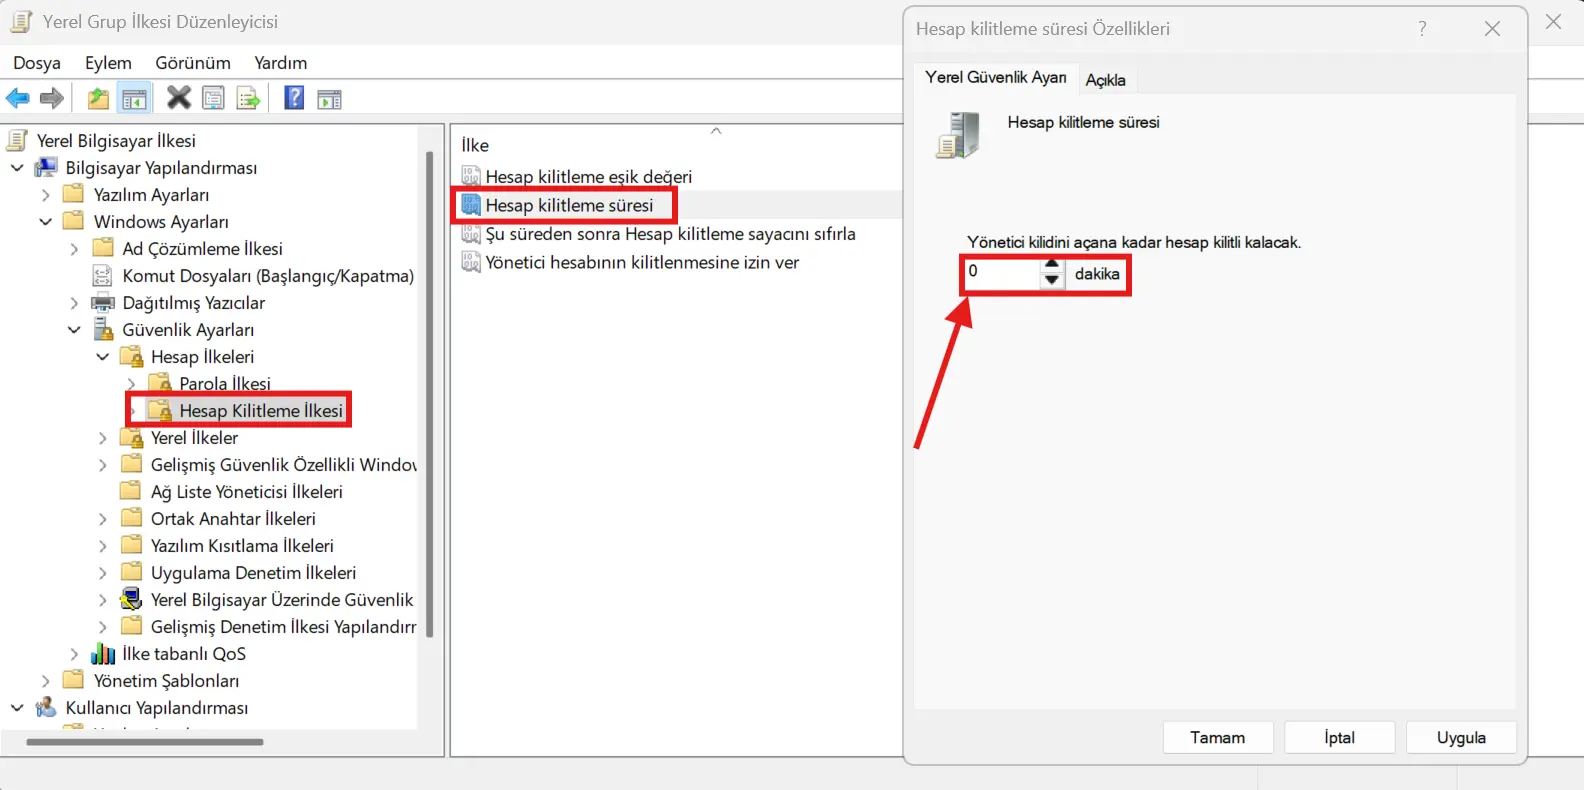1584x790 pixels.
Task: Expand the Yönetim Şablonları node
Action: 45,680
